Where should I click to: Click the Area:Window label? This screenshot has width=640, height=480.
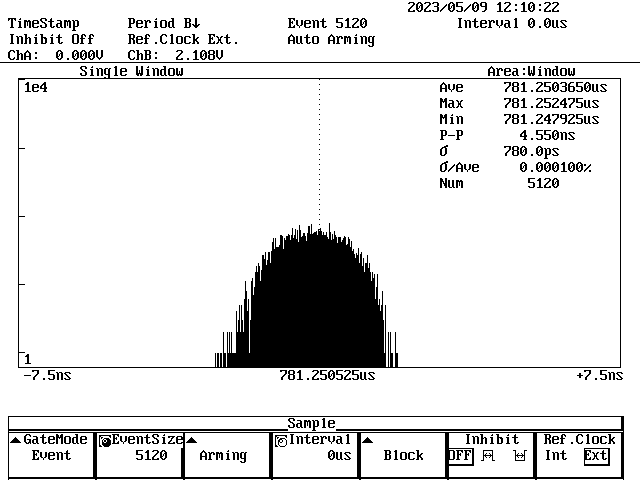531,72
